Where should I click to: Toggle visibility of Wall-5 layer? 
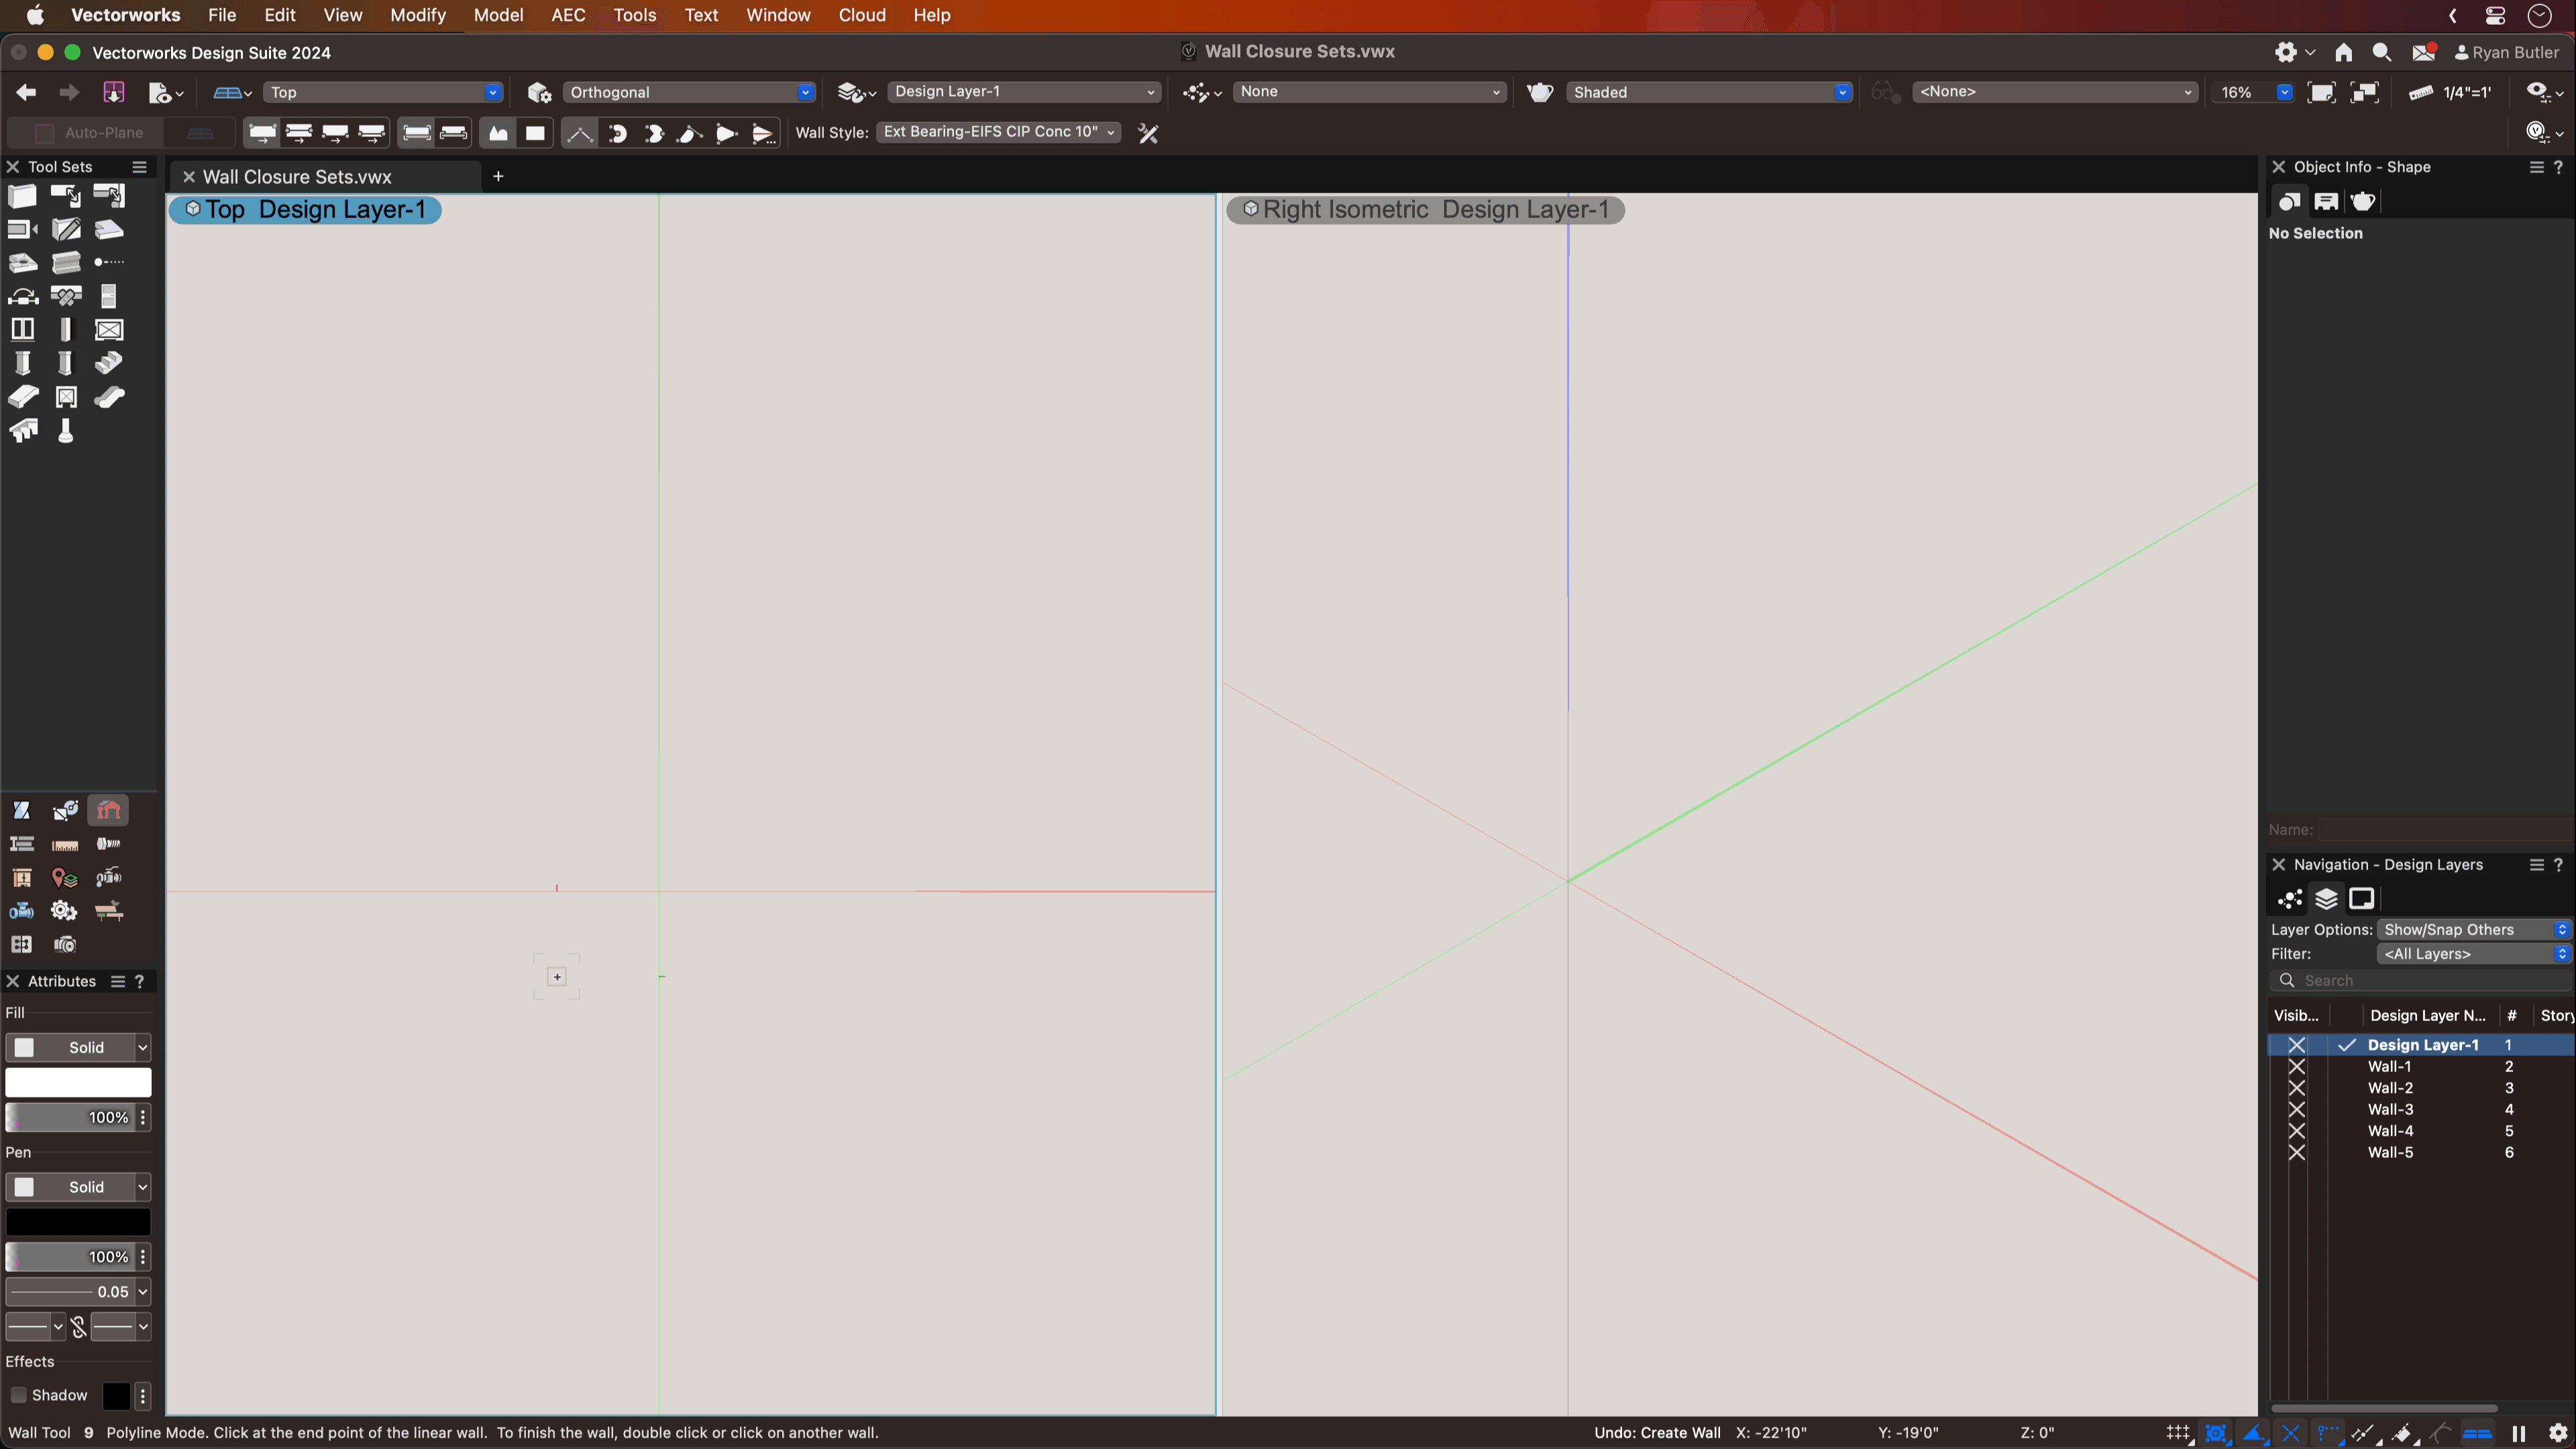point(2297,1153)
